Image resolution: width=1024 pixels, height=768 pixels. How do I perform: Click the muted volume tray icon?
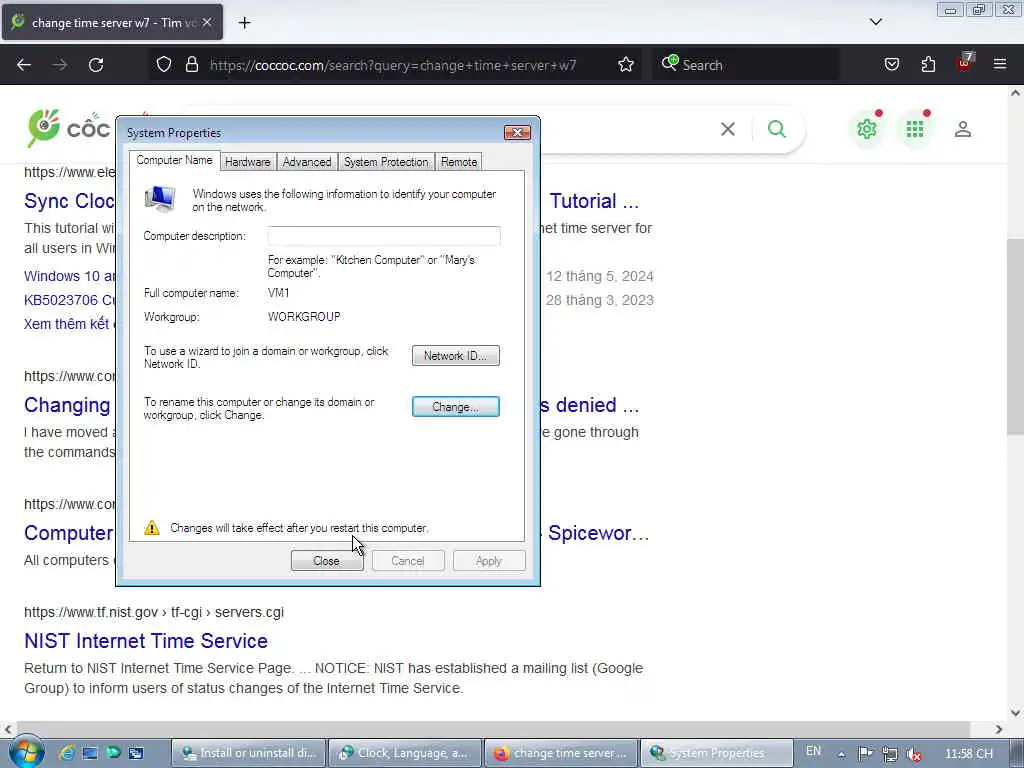(914, 754)
